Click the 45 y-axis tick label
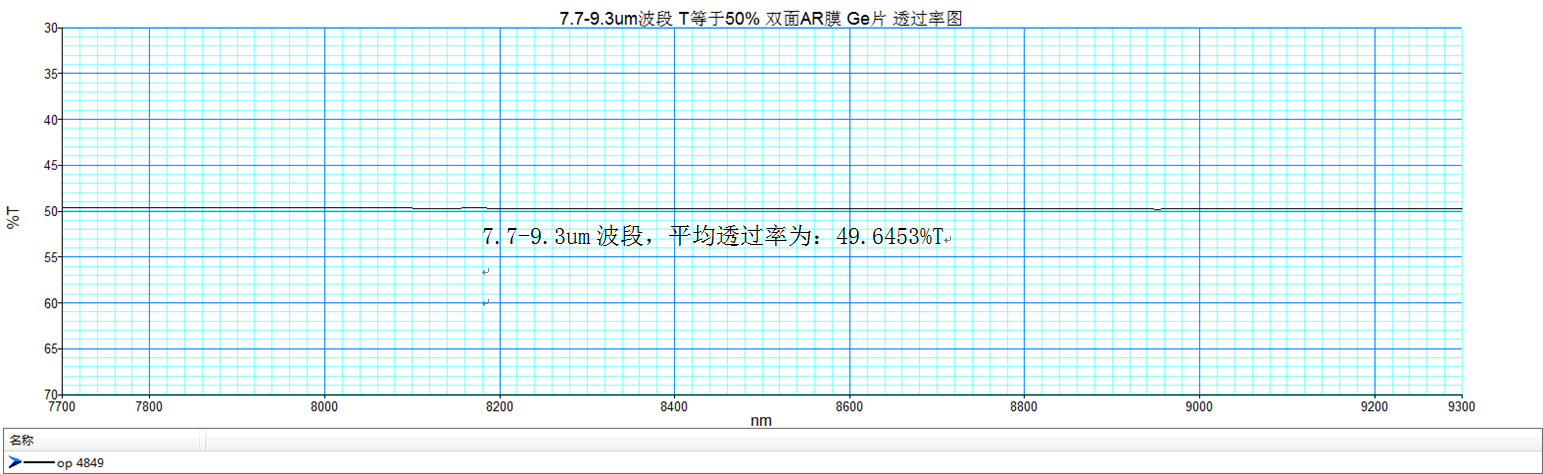Screen dimensions: 1543x474 tap(50, 166)
